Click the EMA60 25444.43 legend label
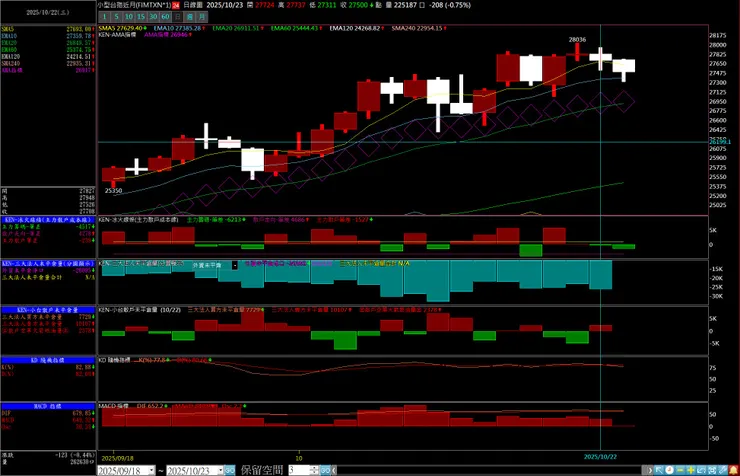Viewport: 740px width, 476px height. [296, 28]
